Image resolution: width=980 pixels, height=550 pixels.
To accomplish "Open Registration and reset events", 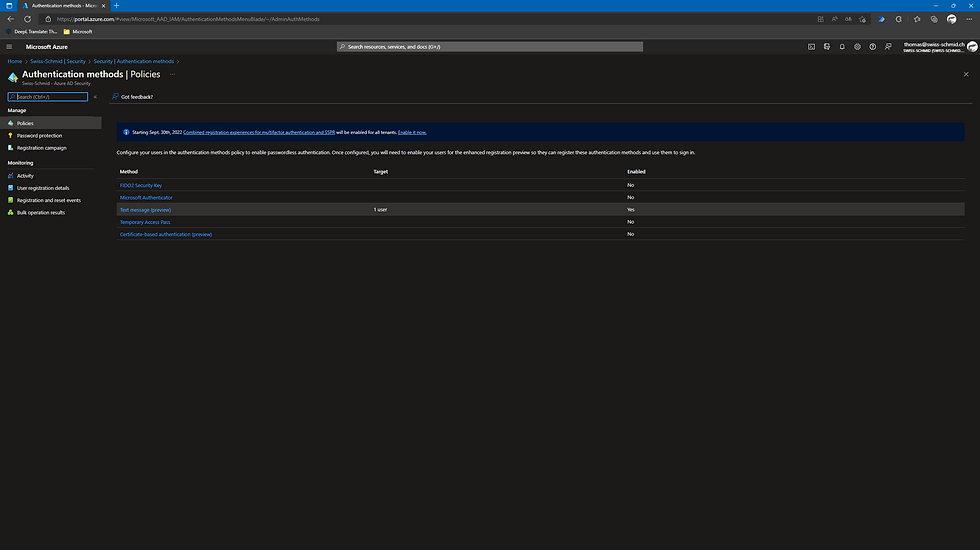I will tap(49, 200).
